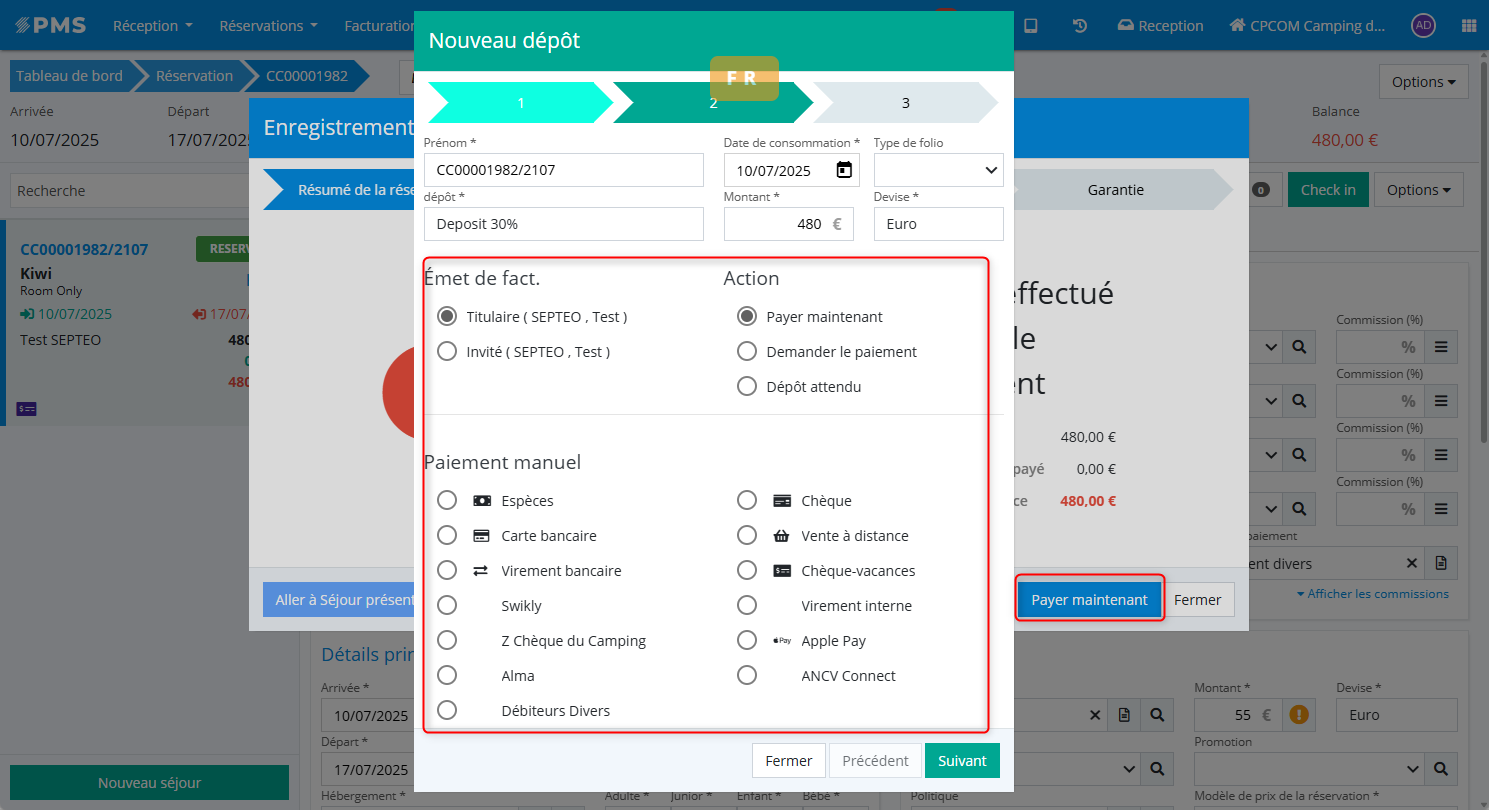Click into the Montant amount field showing 480
Image resolution: width=1489 pixels, height=810 pixels.
tap(778, 224)
